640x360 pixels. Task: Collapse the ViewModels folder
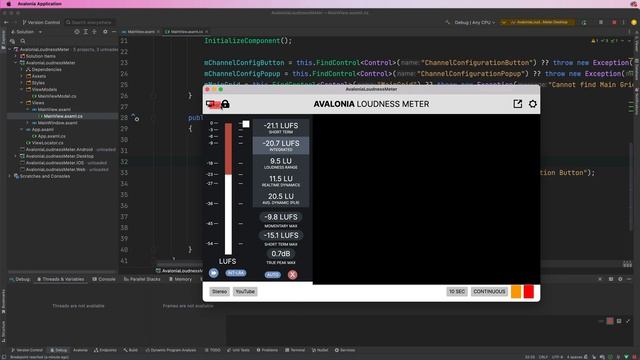click(x=22, y=89)
